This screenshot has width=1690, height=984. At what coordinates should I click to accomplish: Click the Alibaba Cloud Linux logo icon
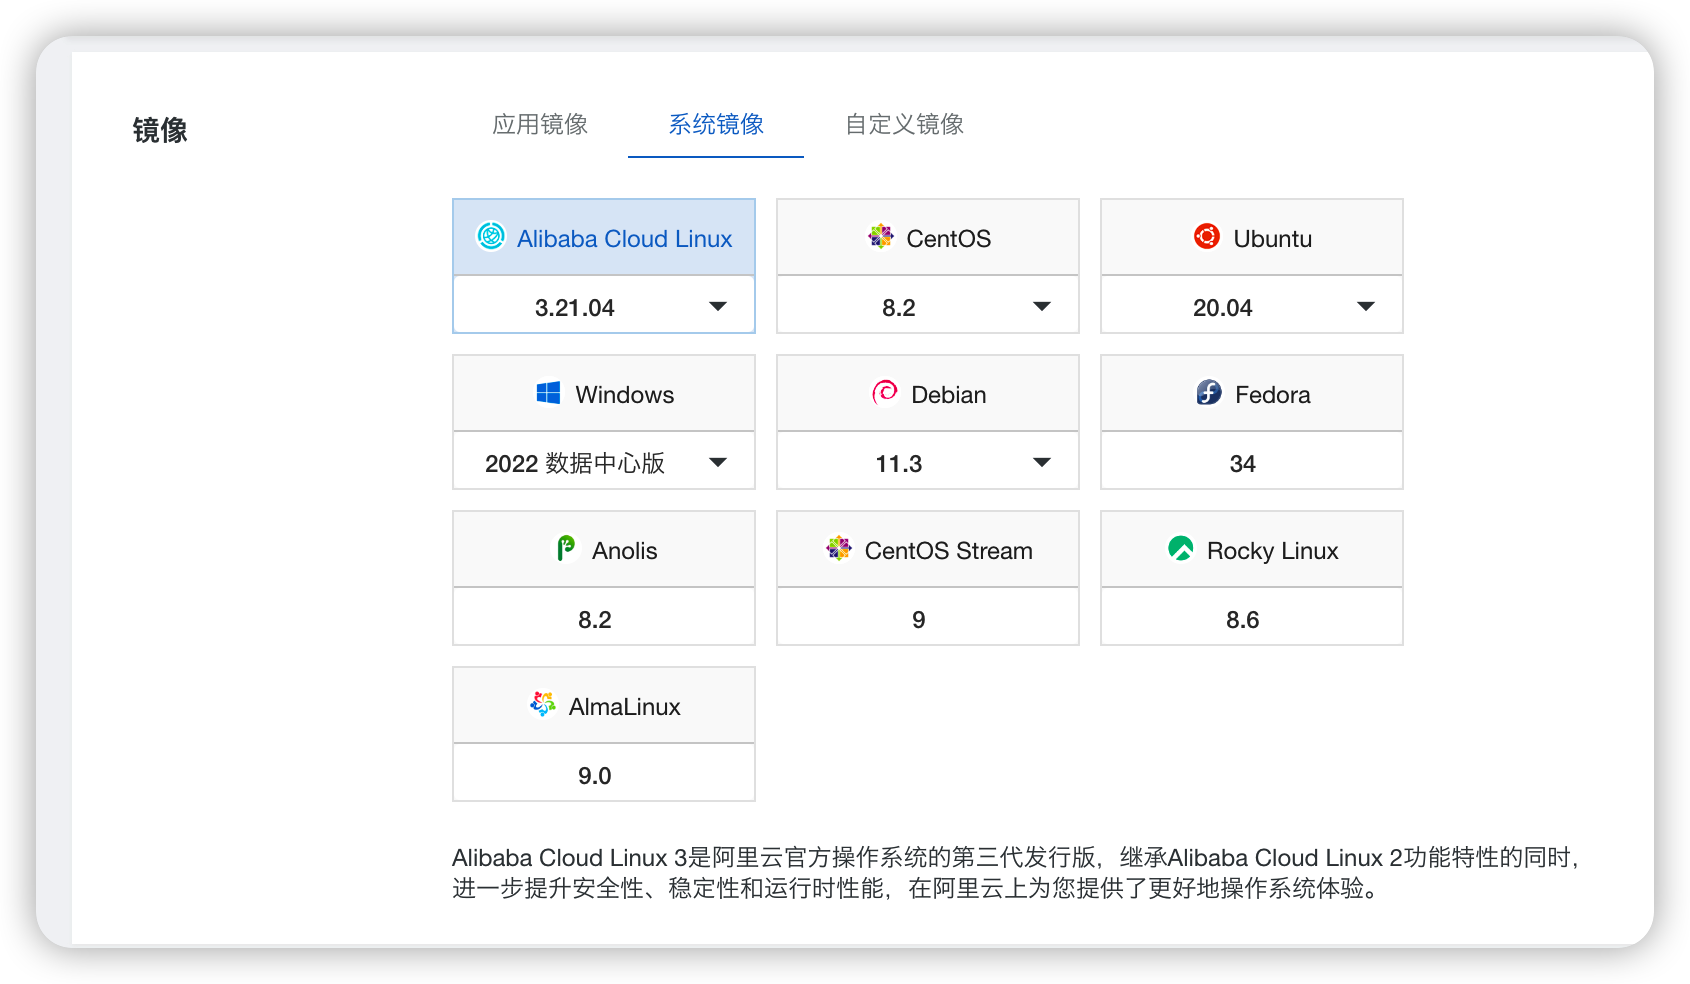point(491,236)
